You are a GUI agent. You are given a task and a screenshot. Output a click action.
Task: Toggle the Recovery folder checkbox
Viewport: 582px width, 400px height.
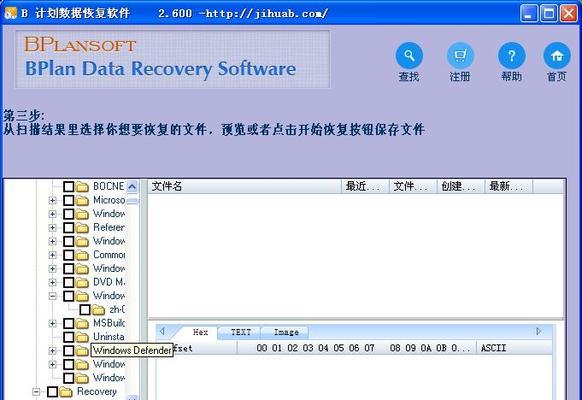click(52, 391)
